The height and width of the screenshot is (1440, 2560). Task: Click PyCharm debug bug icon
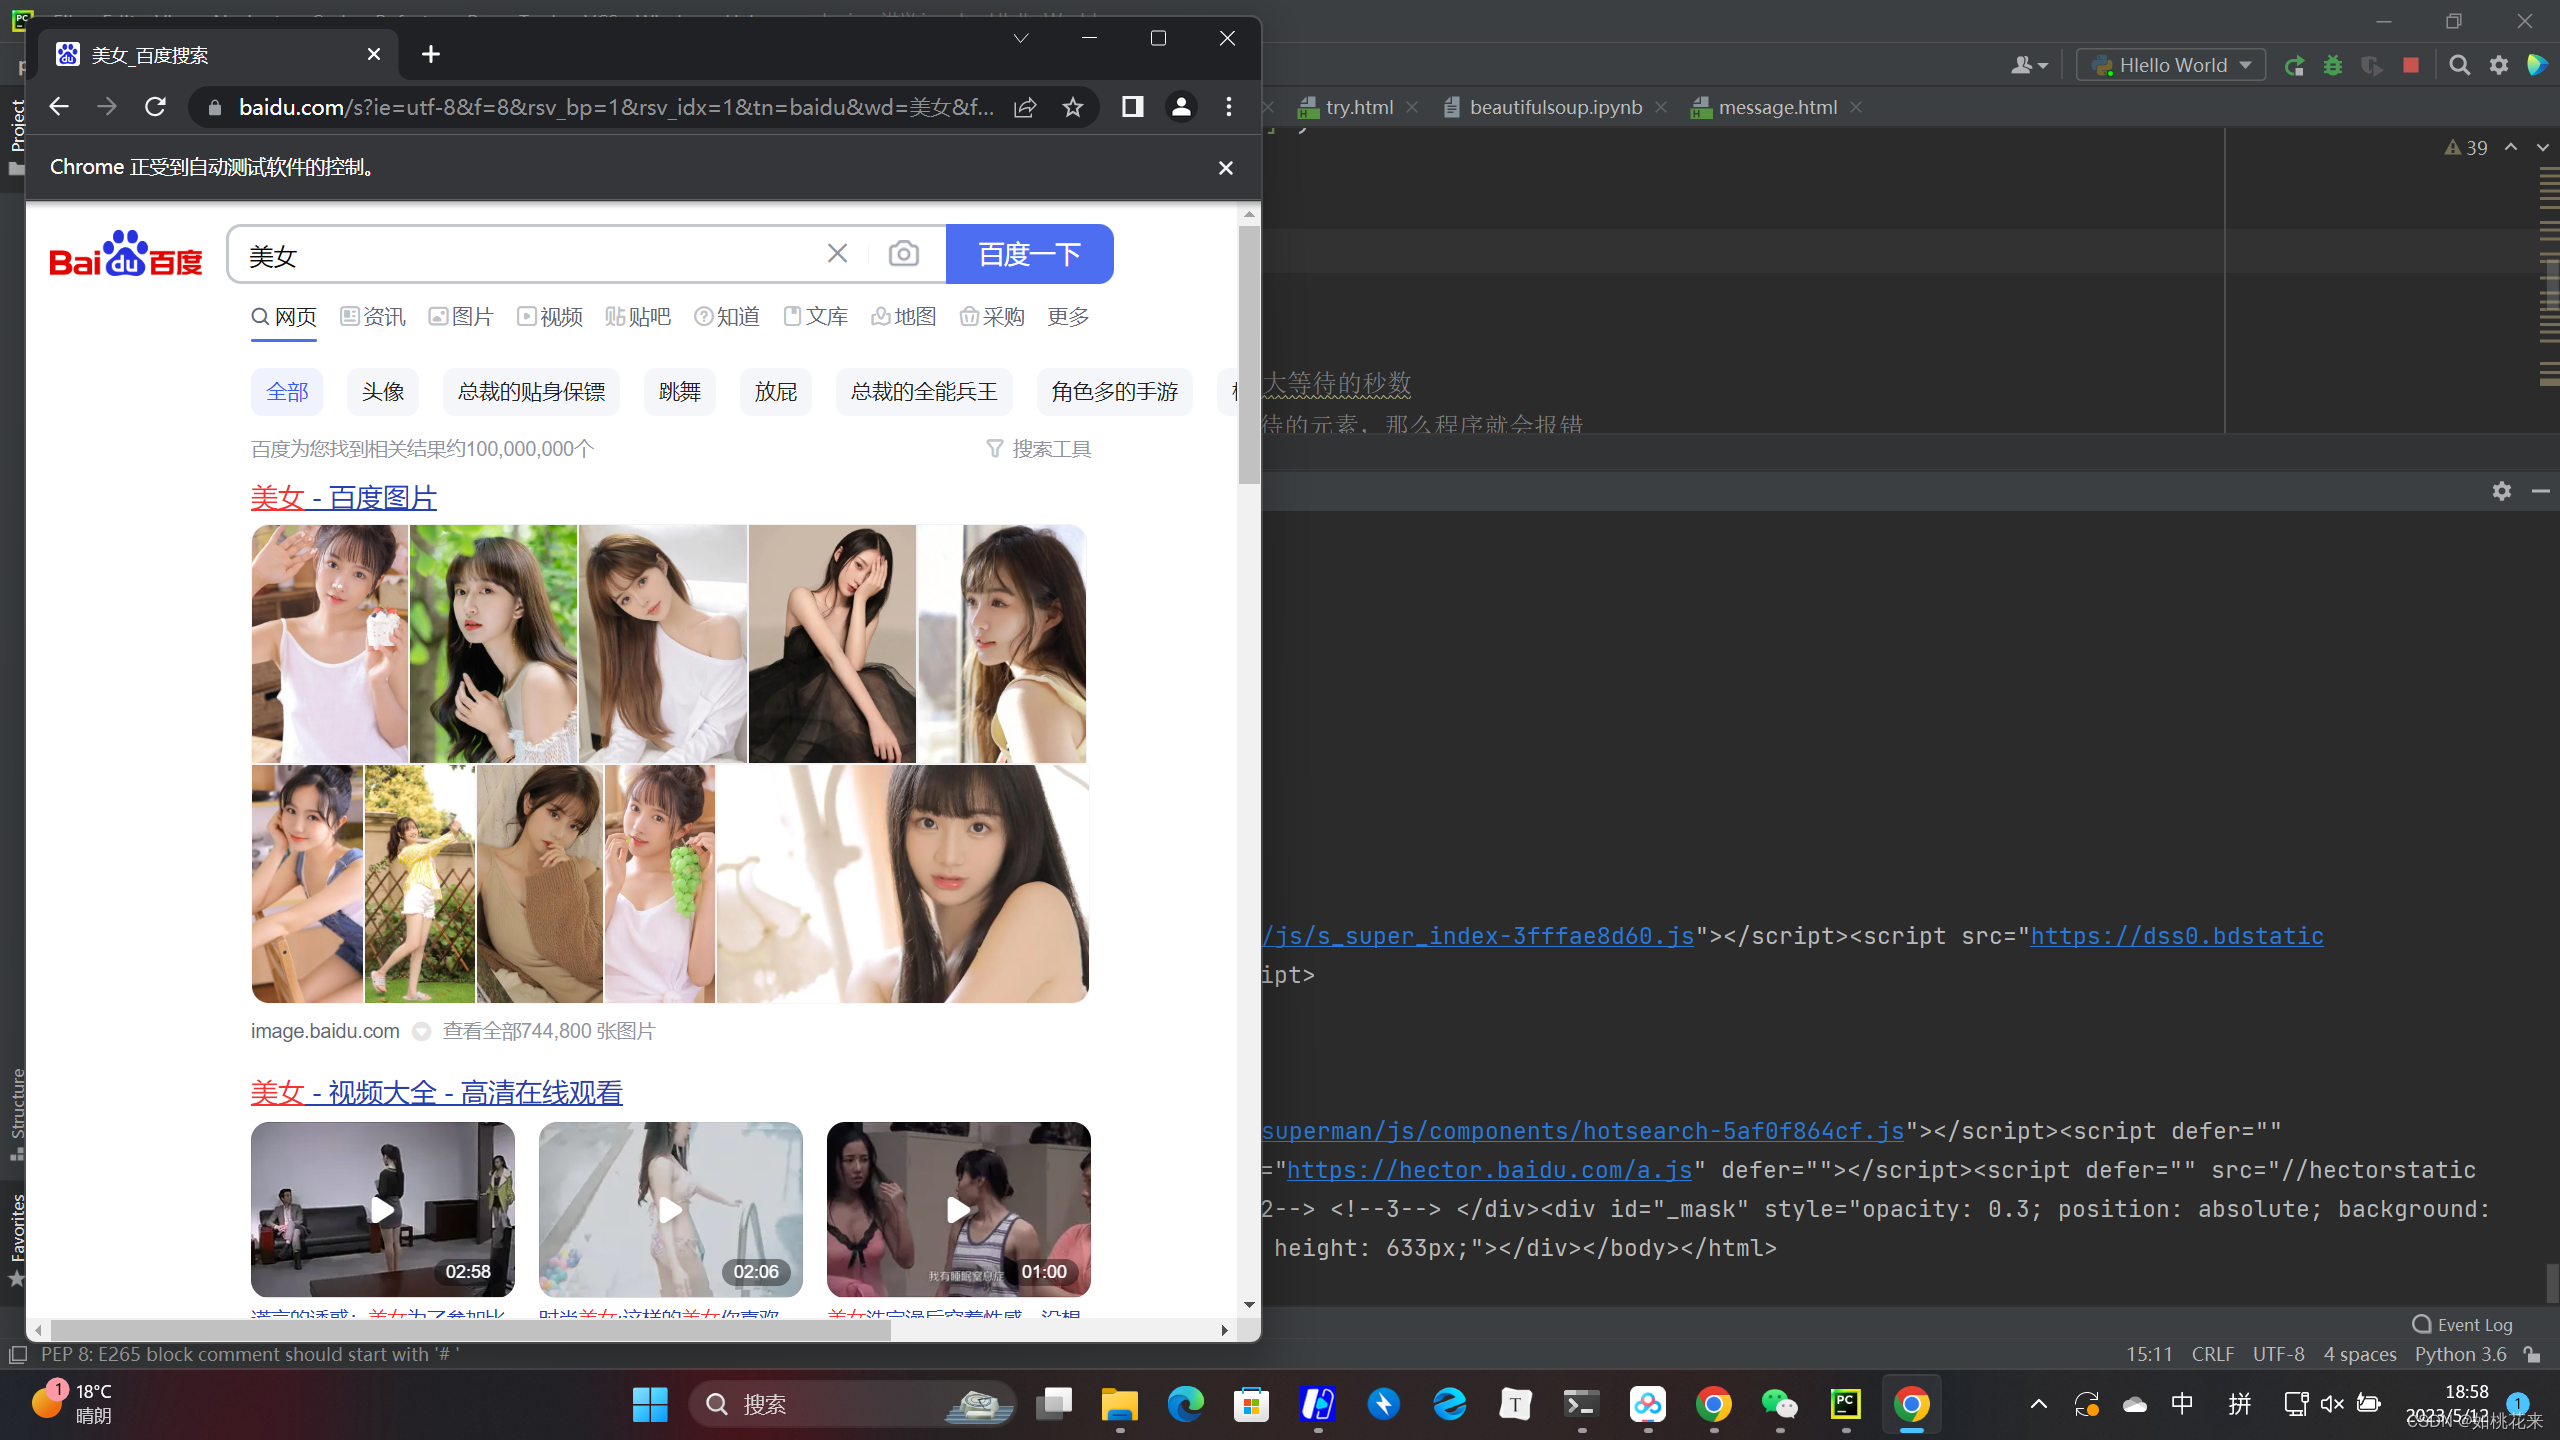(2333, 65)
